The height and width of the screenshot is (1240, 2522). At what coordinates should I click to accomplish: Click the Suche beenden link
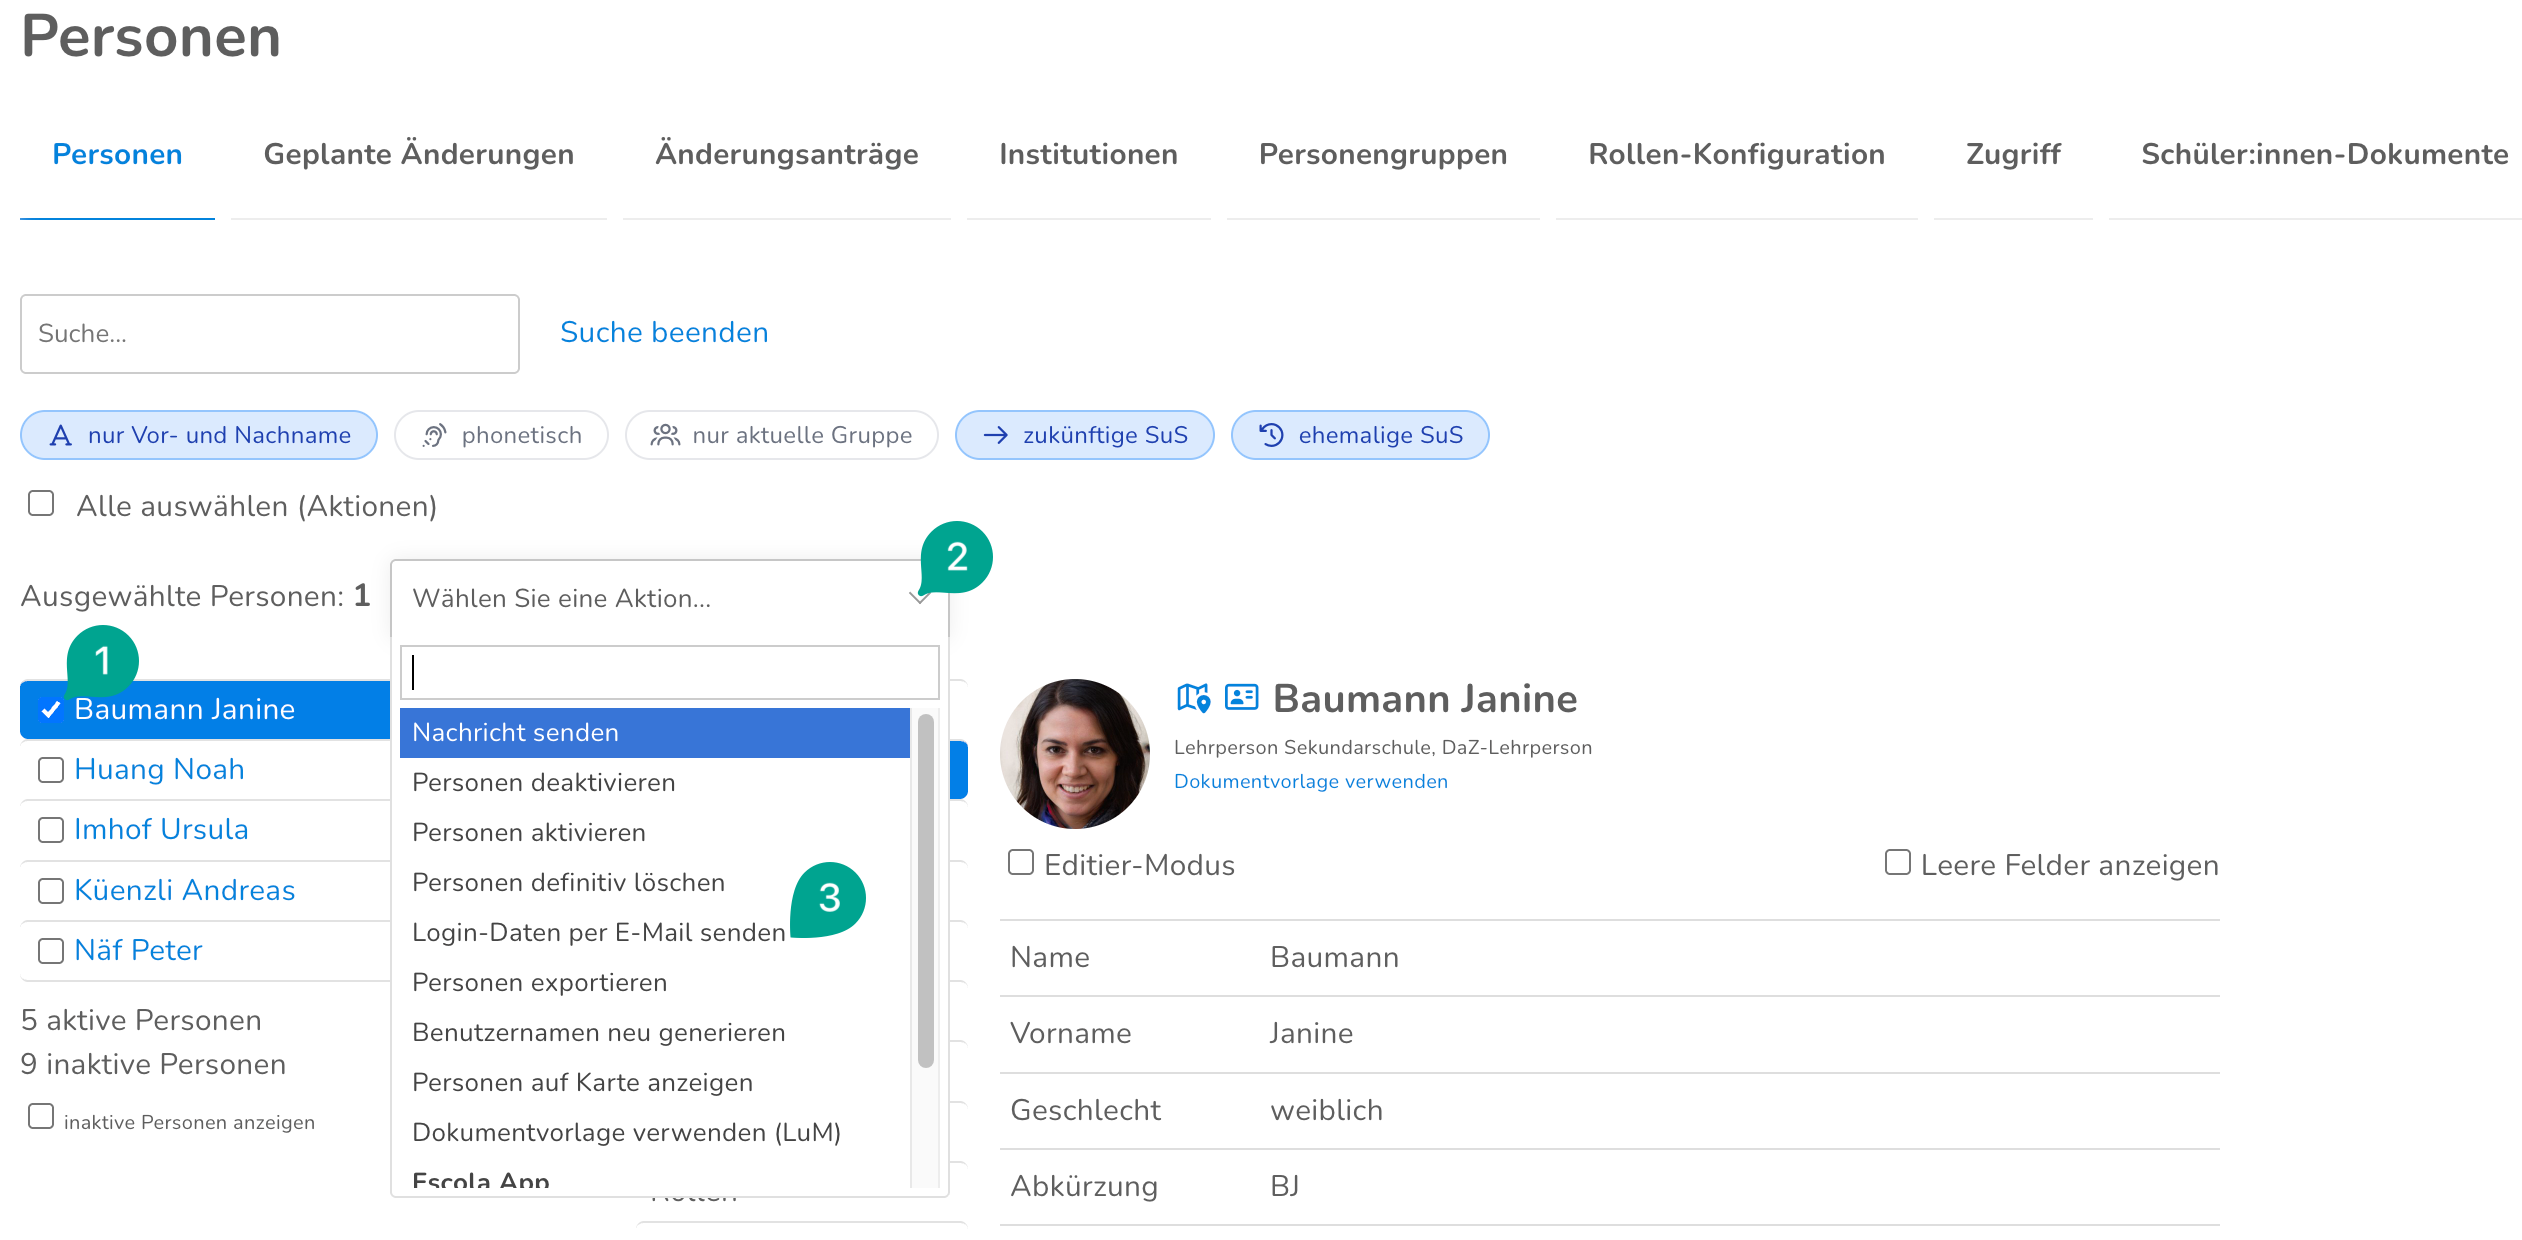pyautogui.click(x=664, y=333)
